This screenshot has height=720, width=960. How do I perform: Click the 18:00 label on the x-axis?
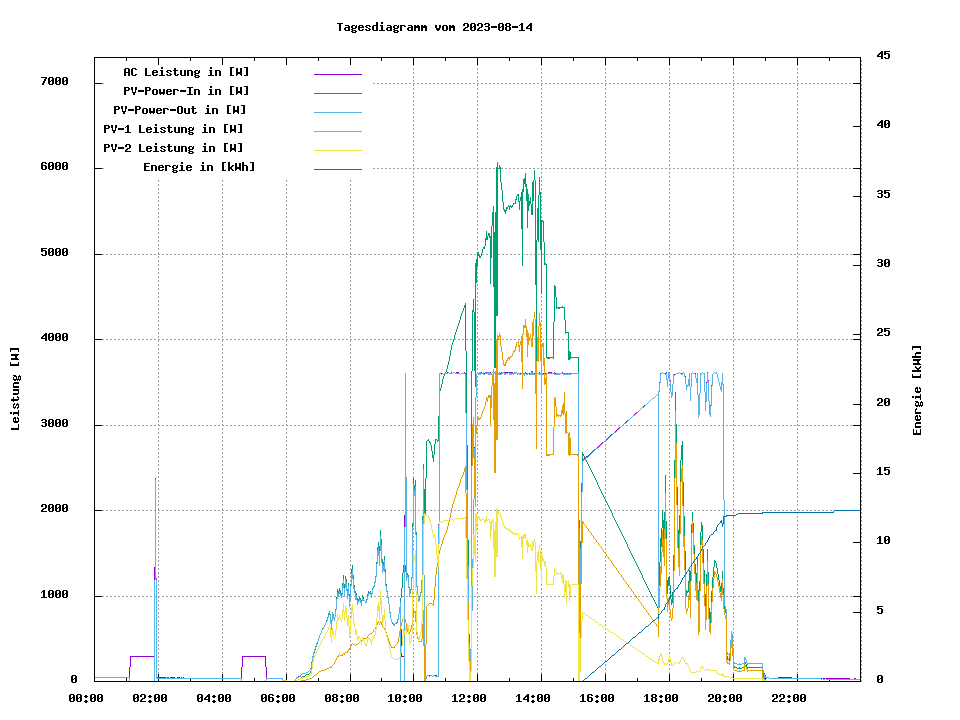click(x=661, y=698)
